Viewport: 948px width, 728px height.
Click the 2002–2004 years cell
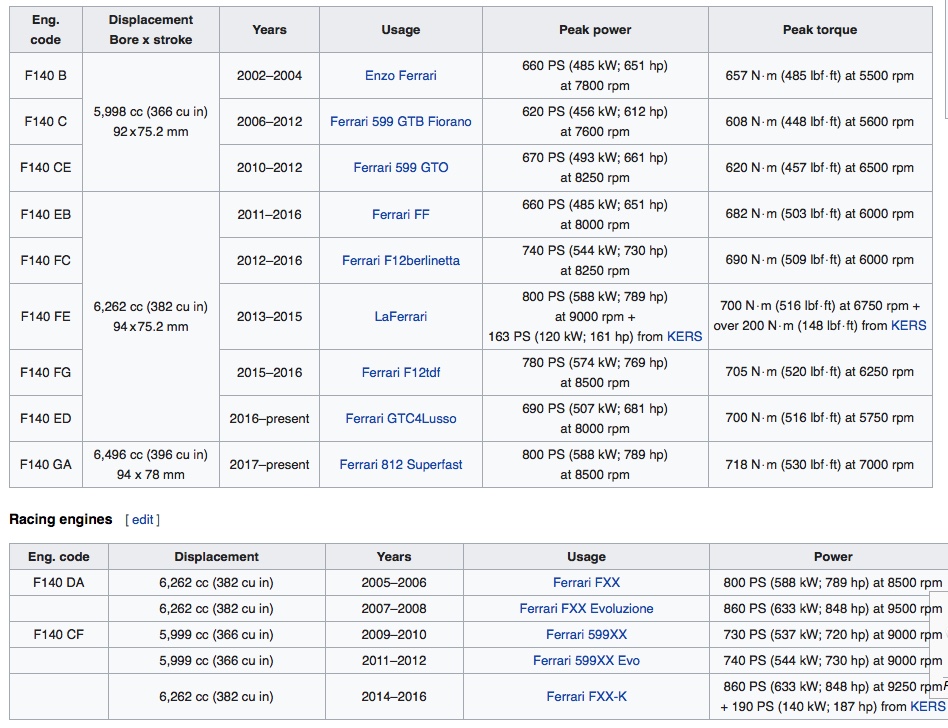pos(270,76)
